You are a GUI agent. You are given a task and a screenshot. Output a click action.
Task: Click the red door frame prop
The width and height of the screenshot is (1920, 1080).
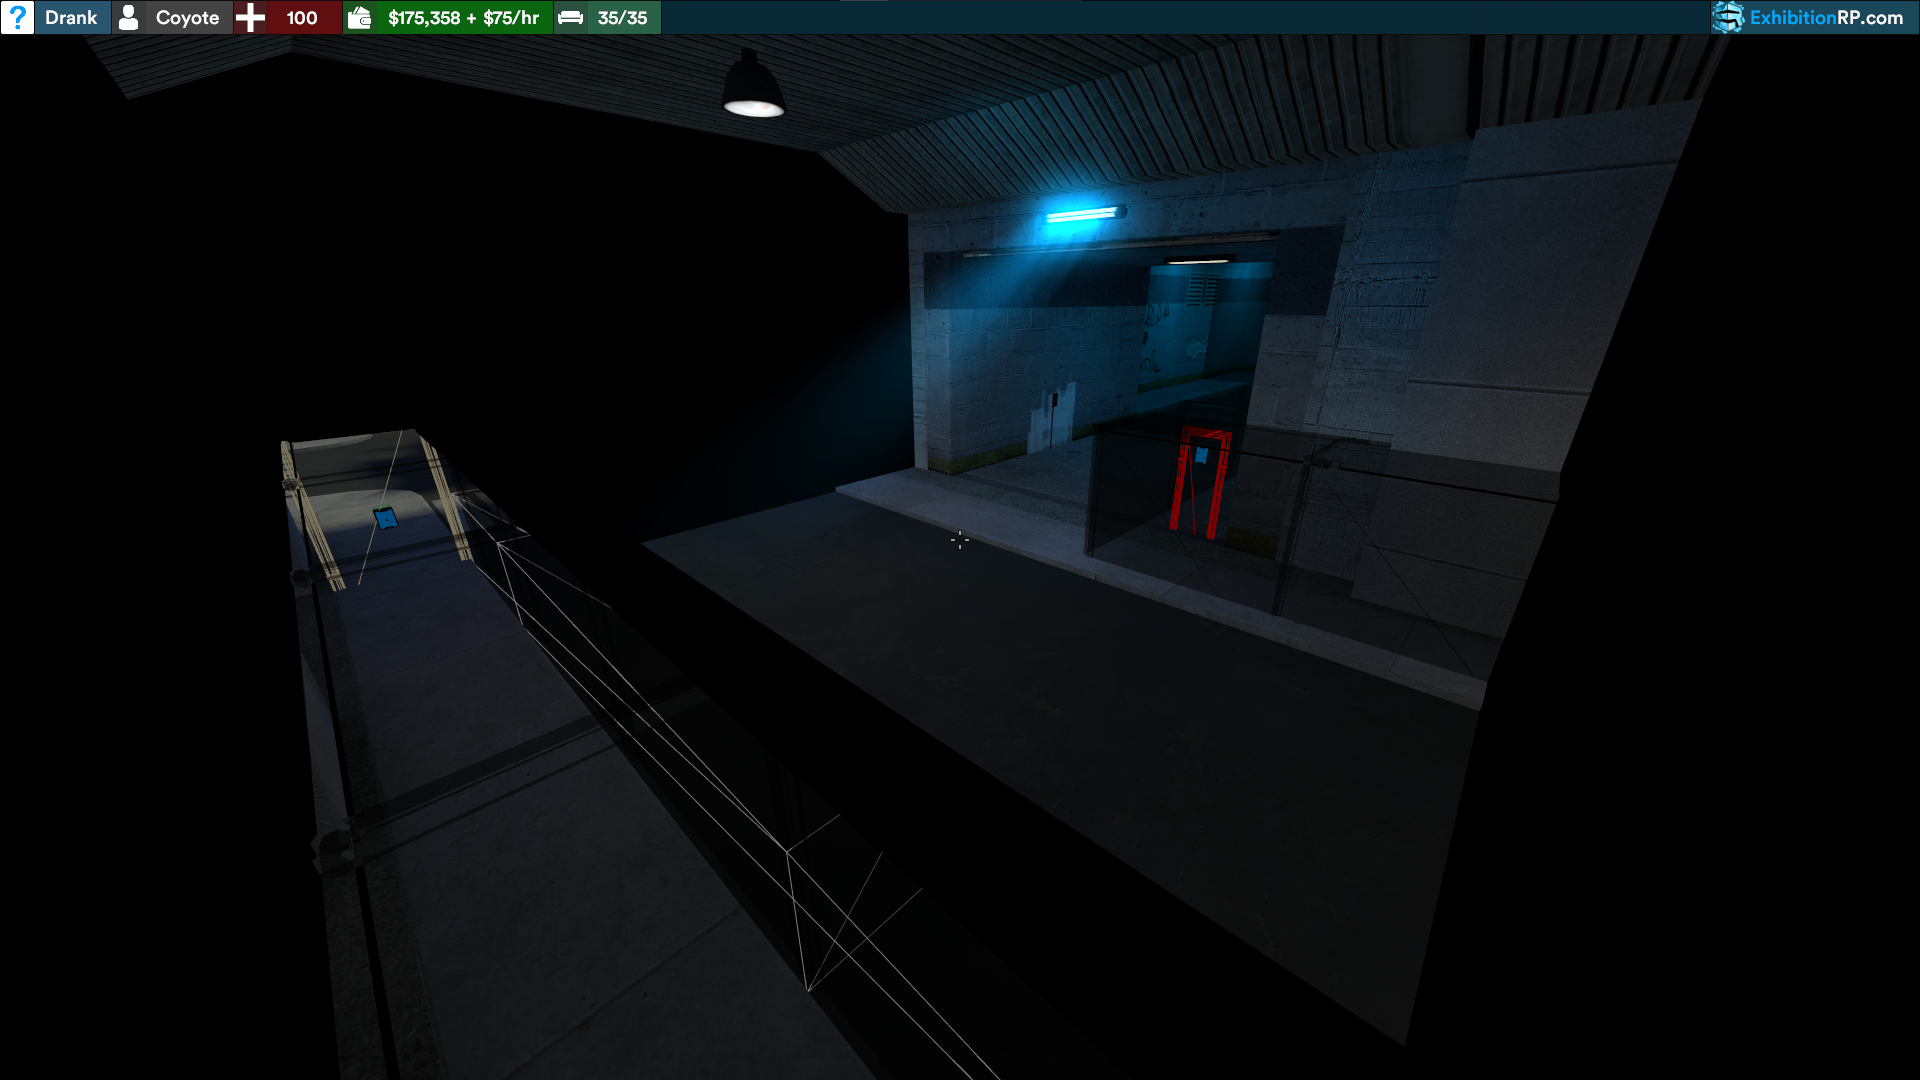tap(1200, 482)
